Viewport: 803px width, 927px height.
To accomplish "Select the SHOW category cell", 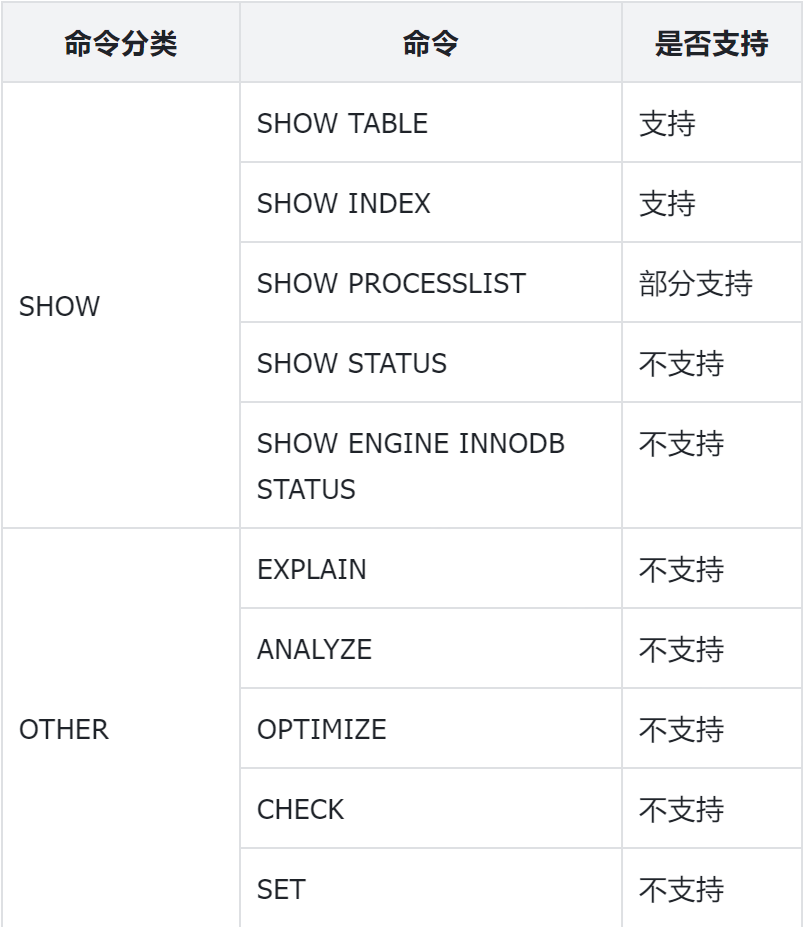I will pyautogui.click(x=60, y=307).
